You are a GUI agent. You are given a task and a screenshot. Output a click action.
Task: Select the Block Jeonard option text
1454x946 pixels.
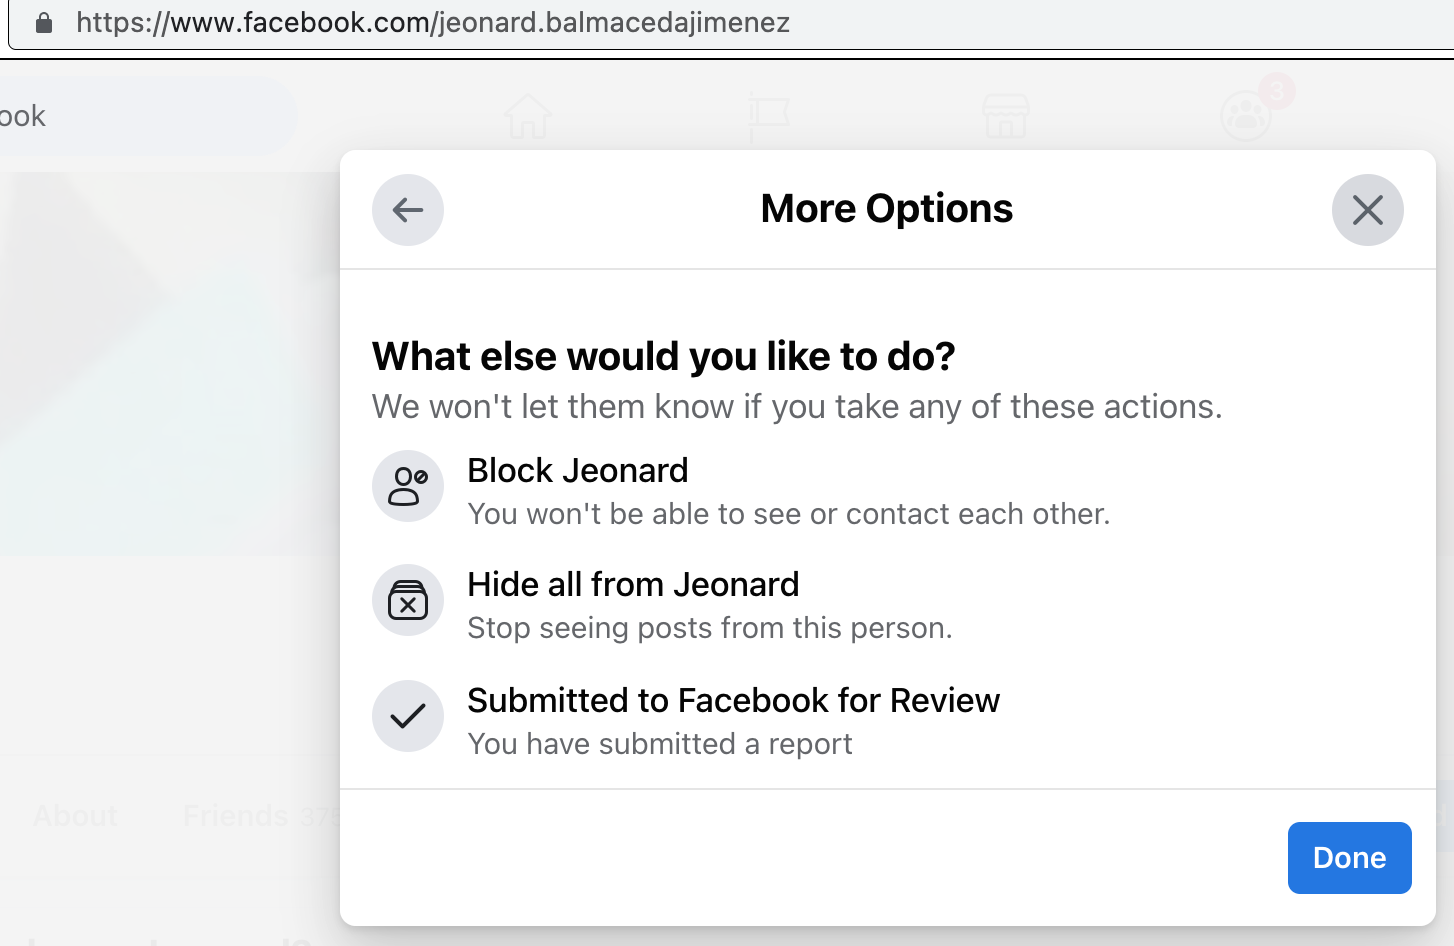point(578,471)
